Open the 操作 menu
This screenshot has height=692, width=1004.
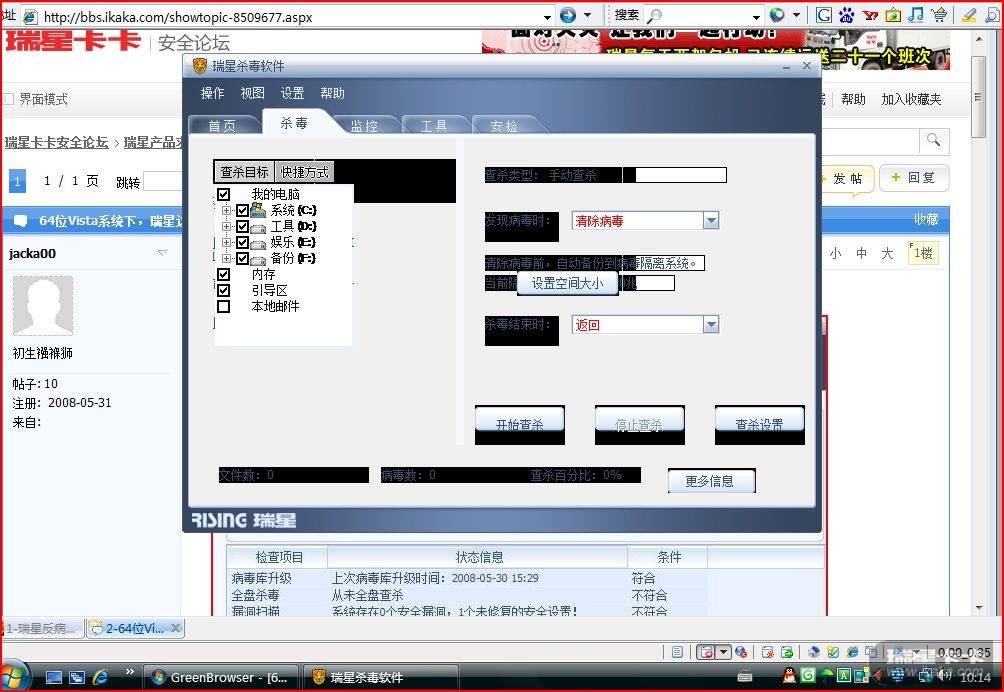click(x=212, y=93)
